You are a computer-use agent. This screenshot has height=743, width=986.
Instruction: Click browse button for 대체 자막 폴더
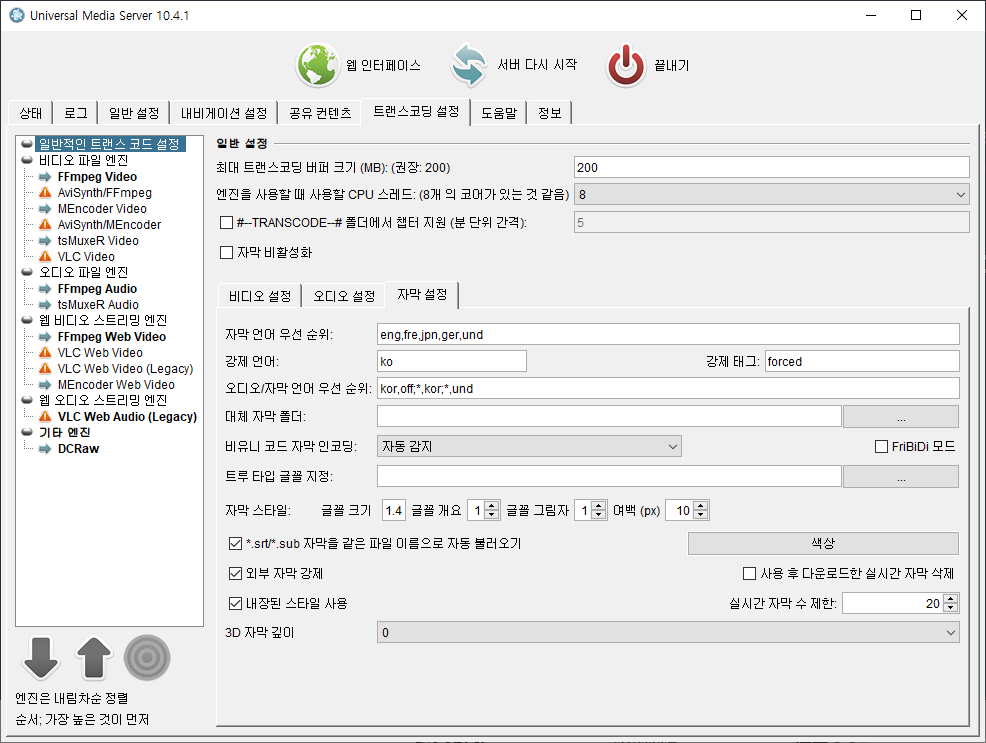coord(900,416)
